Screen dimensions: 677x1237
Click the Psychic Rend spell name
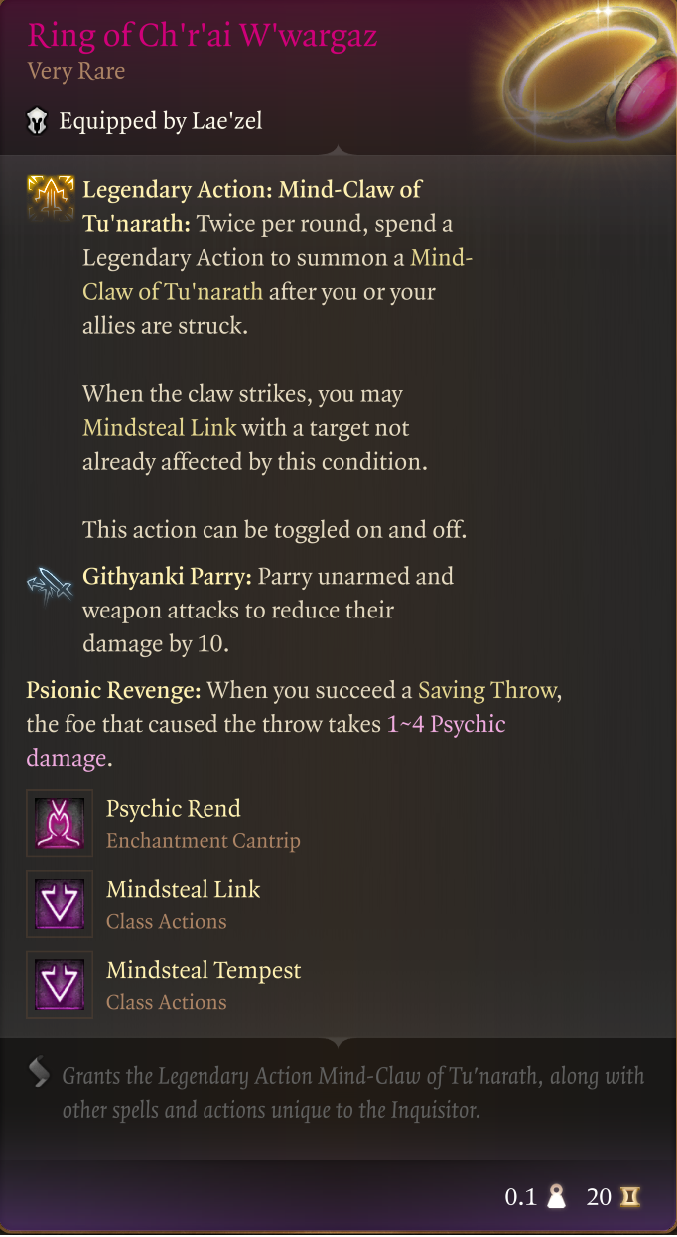click(173, 808)
